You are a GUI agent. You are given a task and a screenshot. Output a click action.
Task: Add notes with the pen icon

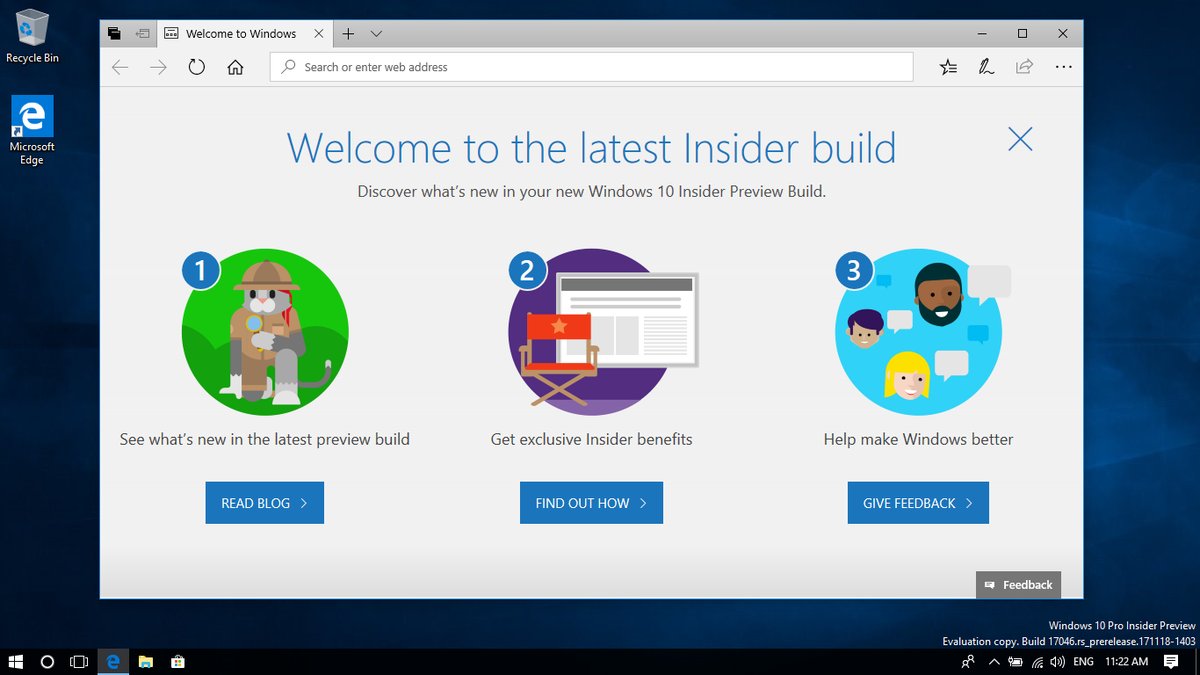[986, 67]
